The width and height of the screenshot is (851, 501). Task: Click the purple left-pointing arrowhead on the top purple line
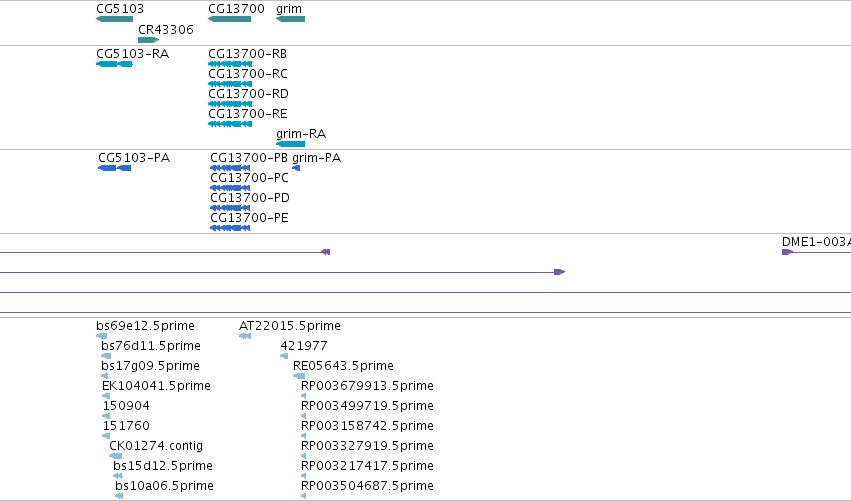325,252
